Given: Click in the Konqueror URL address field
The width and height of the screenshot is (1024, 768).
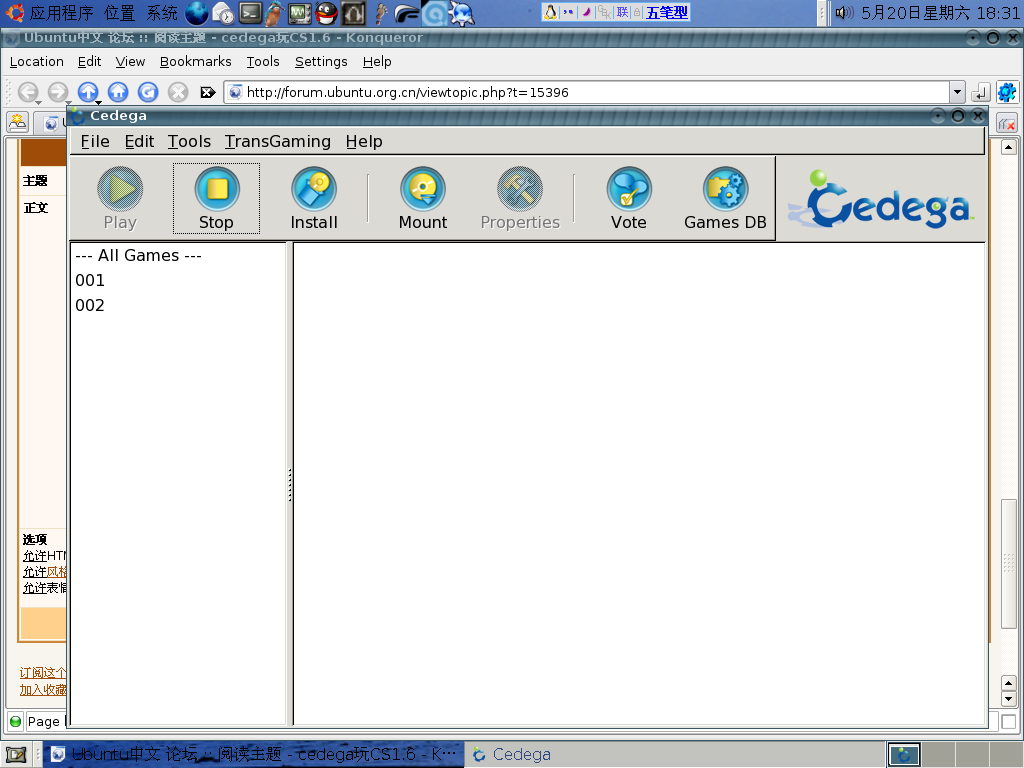Looking at the screenshot, I should pos(586,92).
